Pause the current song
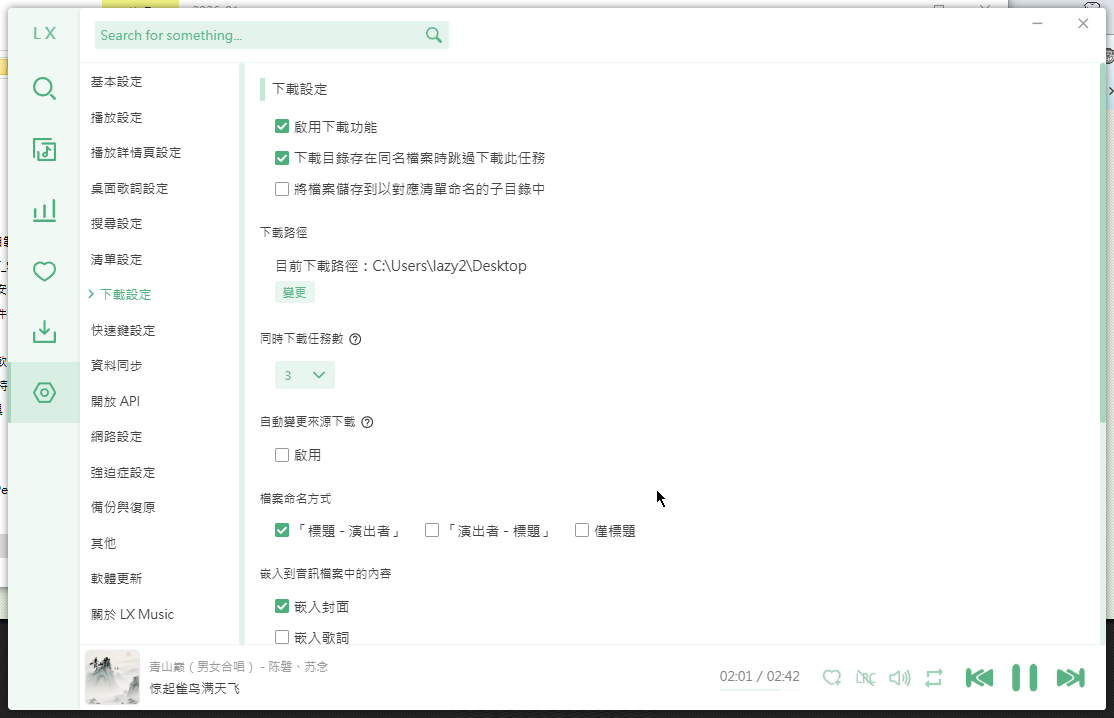The image size is (1114, 718). (1024, 678)
